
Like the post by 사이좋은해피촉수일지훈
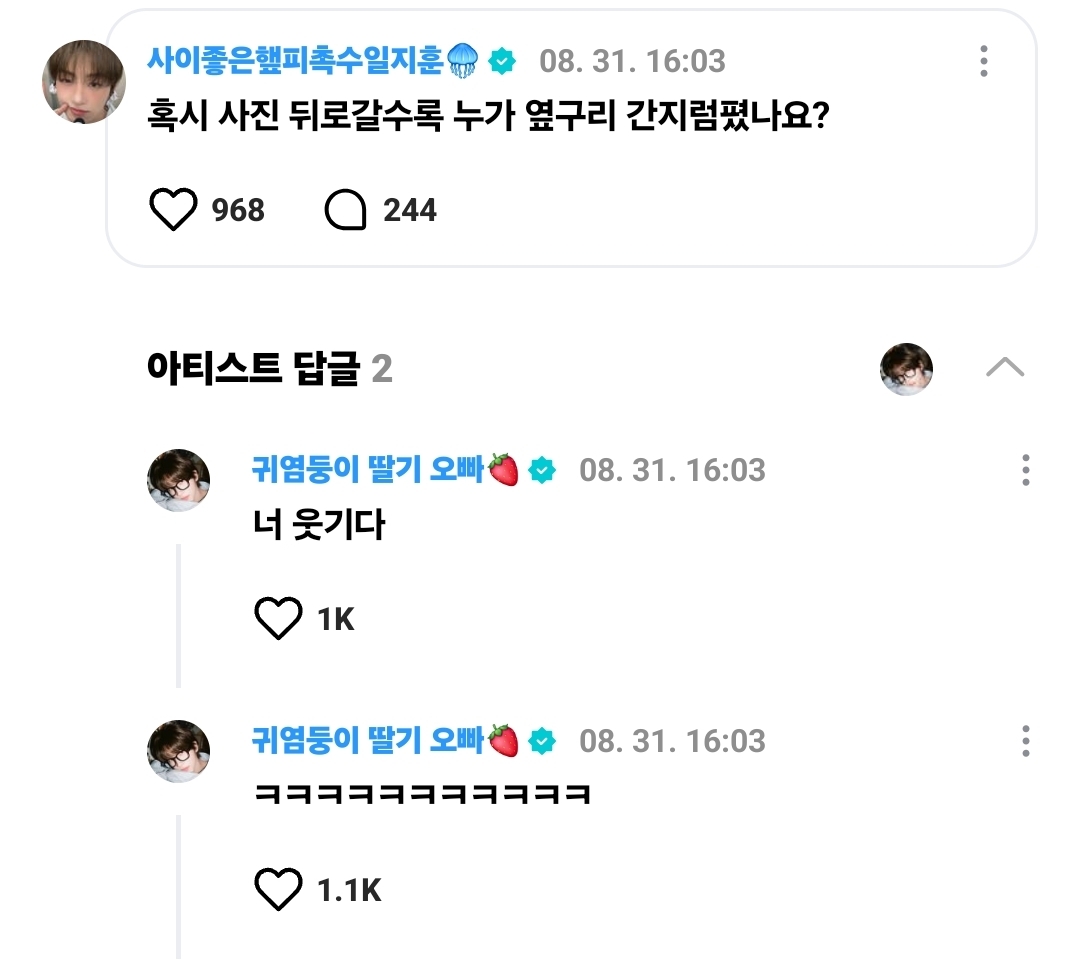point(174,210)
